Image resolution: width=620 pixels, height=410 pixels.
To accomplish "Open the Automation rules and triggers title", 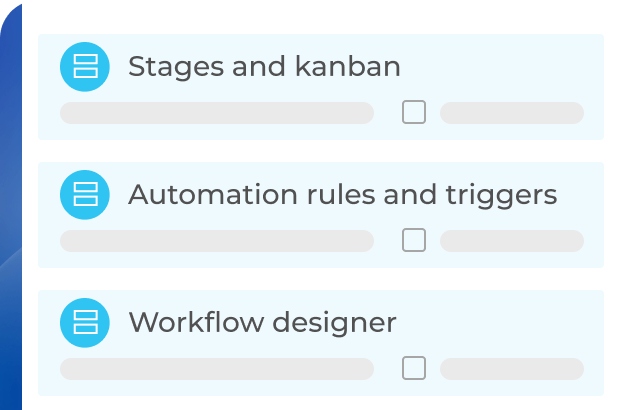I will 342,195.
